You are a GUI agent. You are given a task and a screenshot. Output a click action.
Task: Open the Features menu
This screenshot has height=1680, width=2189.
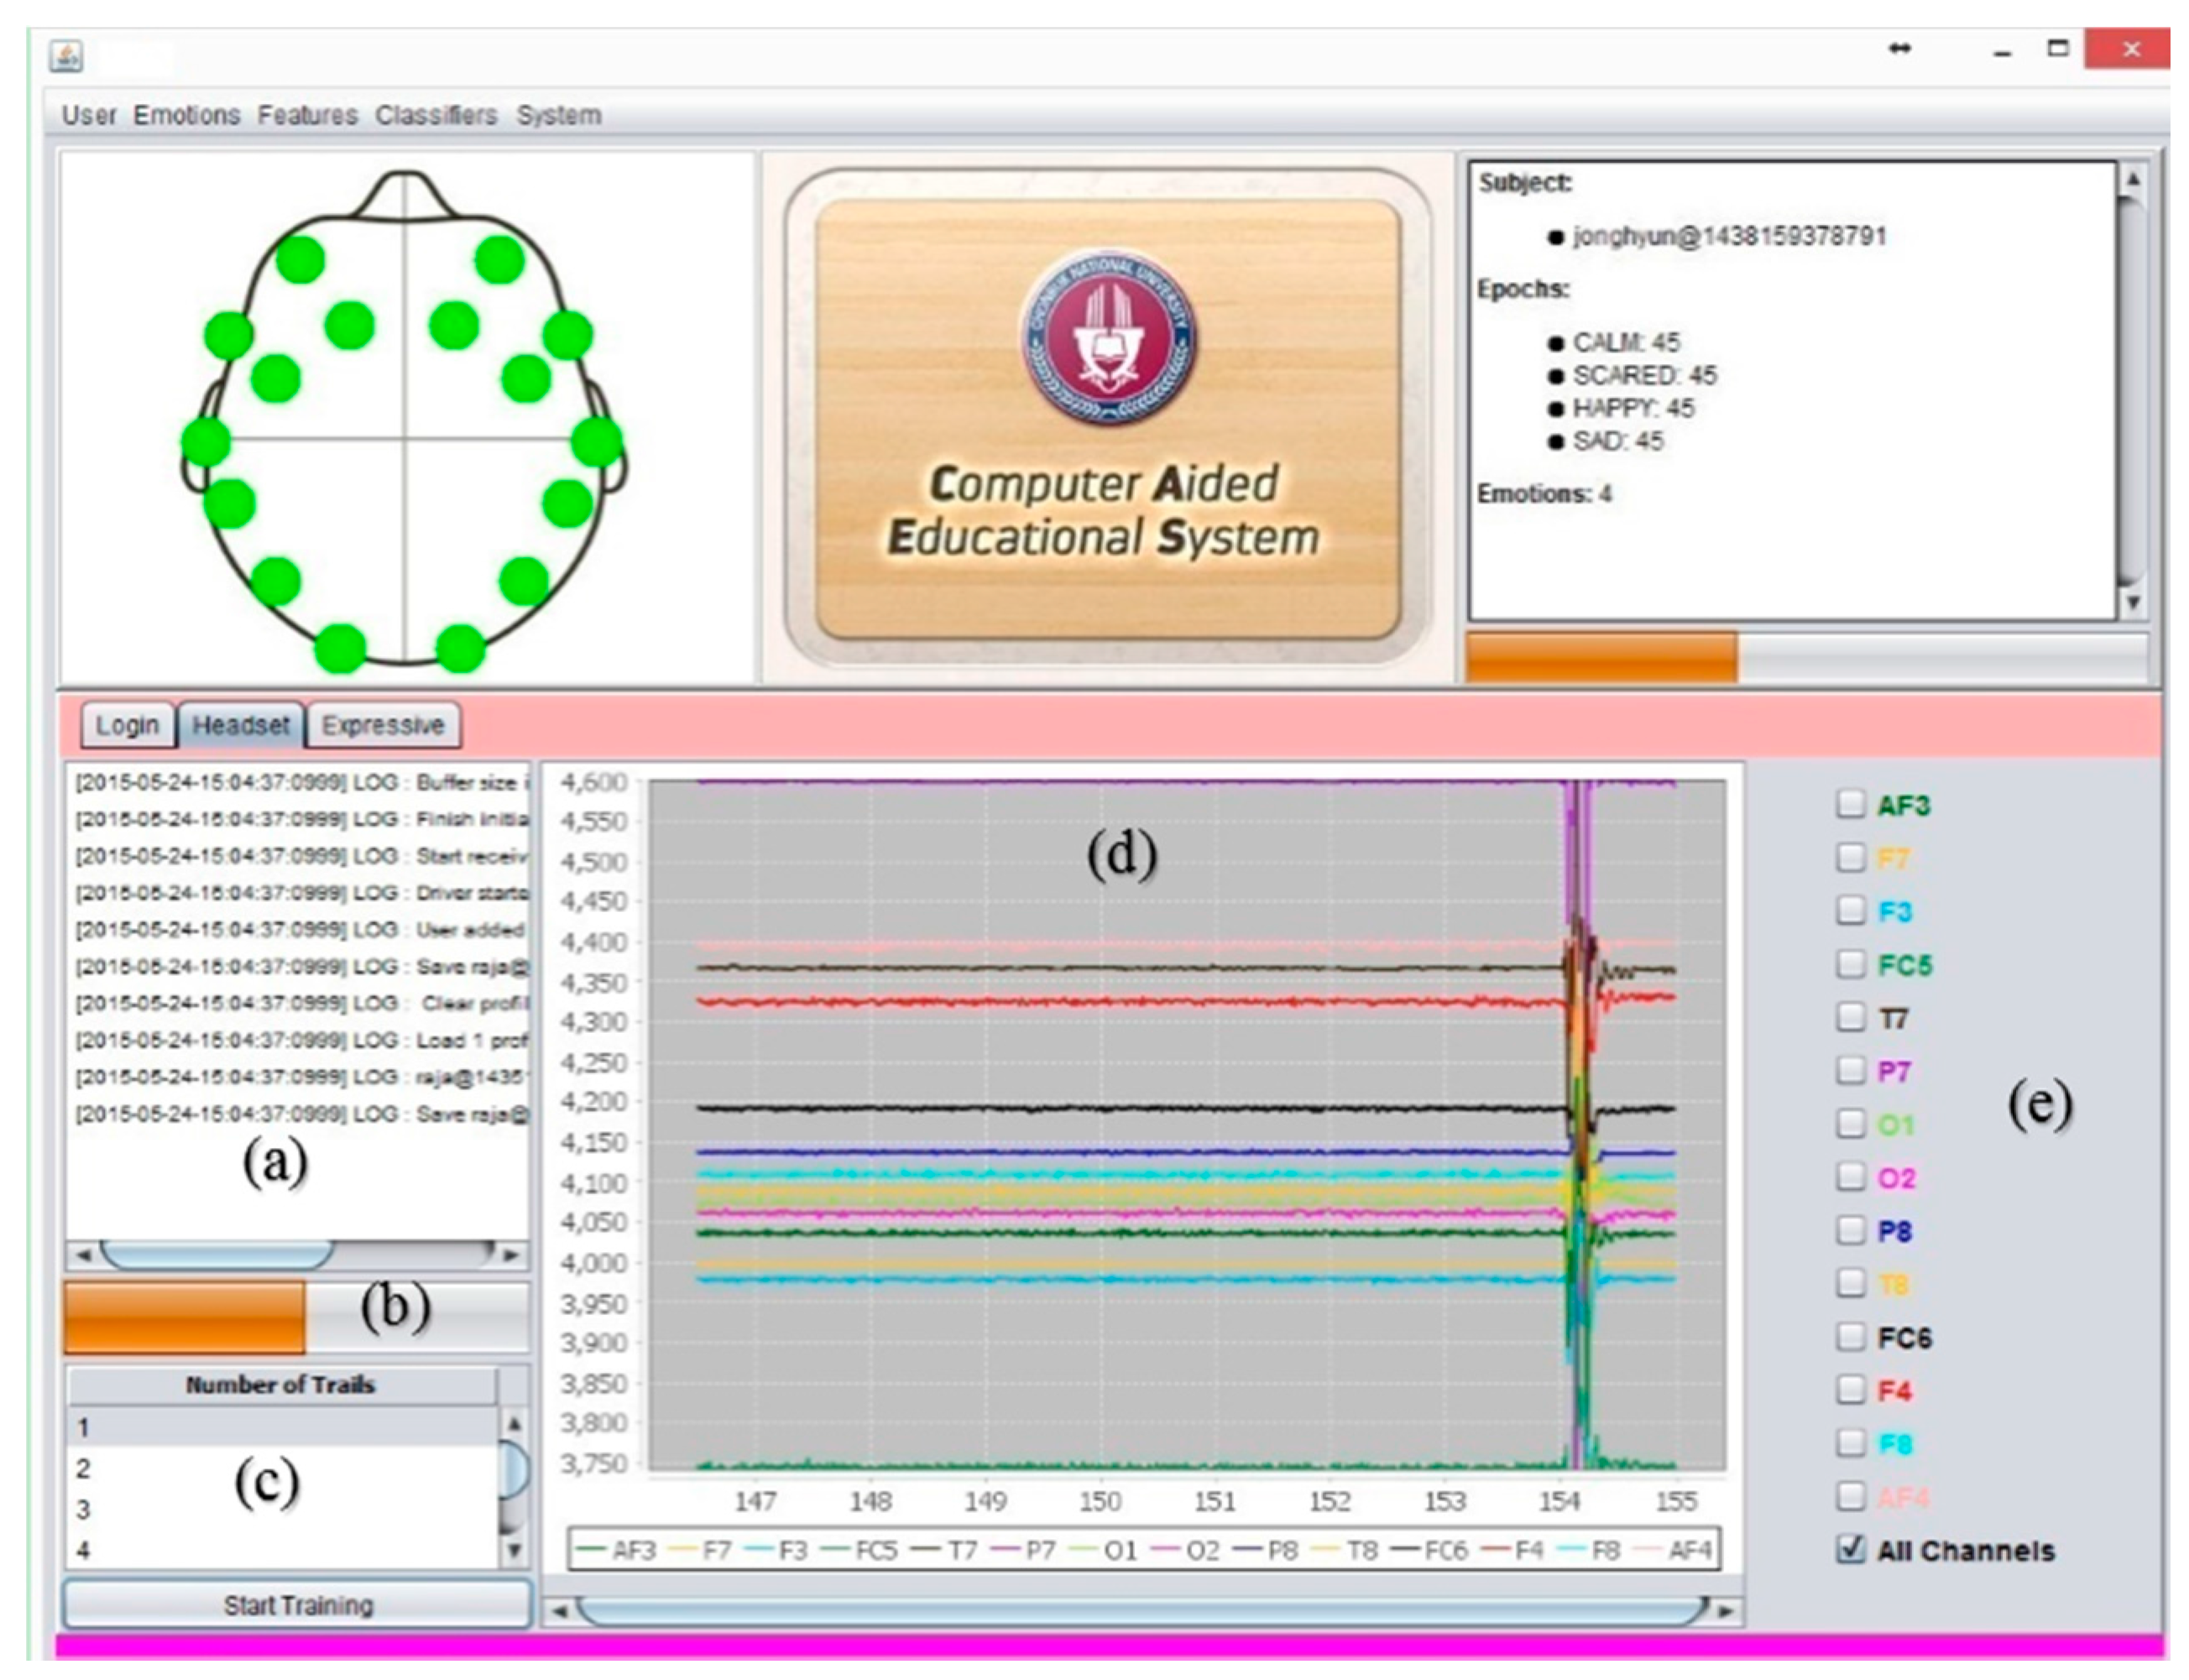307,115
